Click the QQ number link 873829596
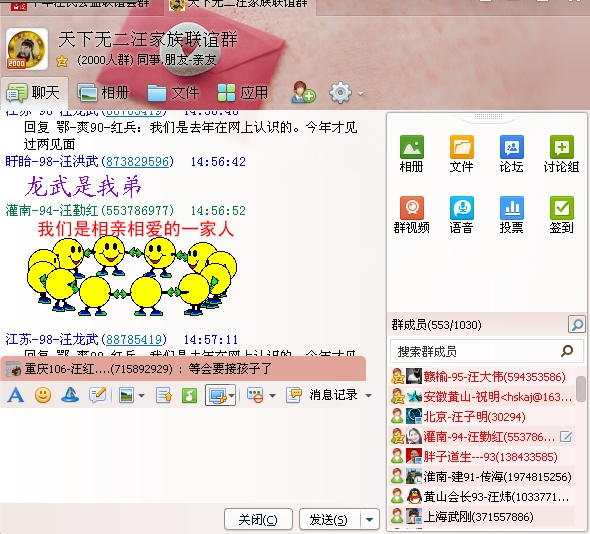Viewport: 590px width, 534px height. [x=137, y=161]
